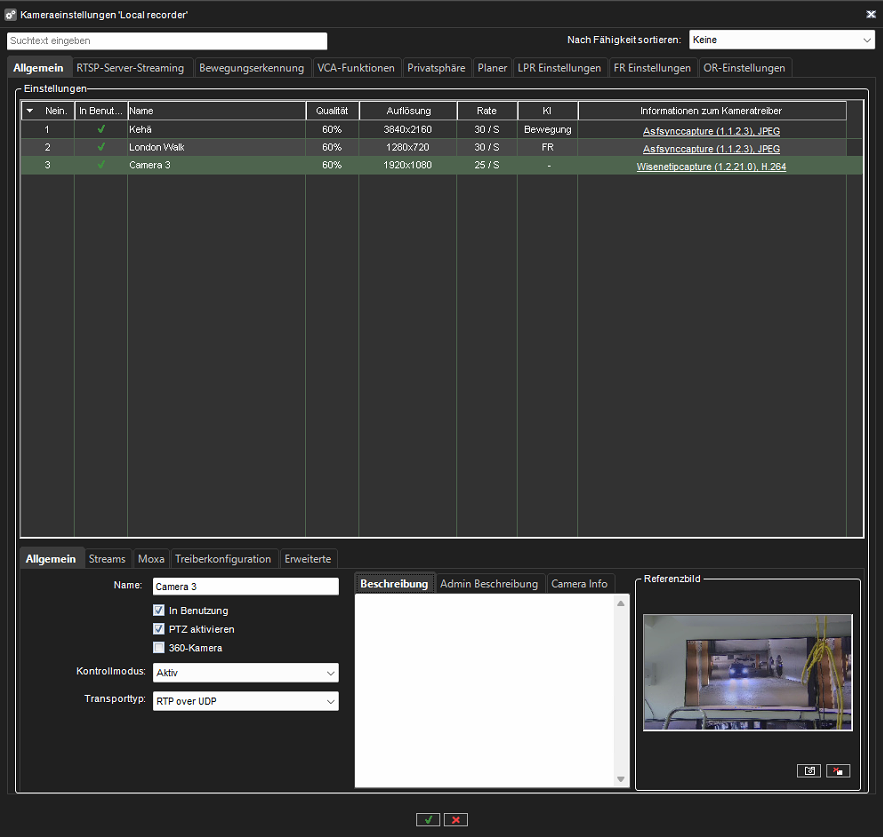Click the sort arrow in Nein. column header
Image resolution: width=883 pixels, height=837 pixels.
pos(30,111)
